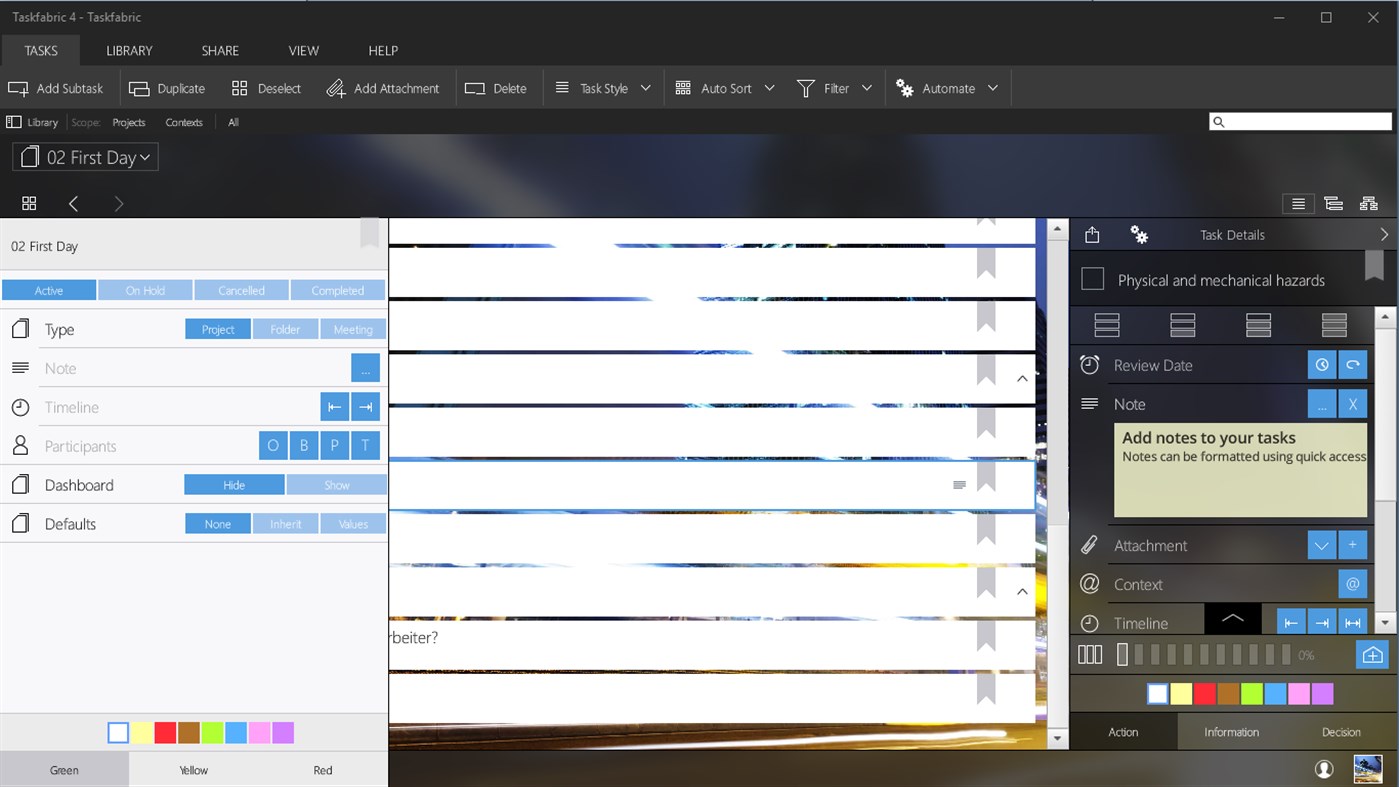Screen dimensions: 1399x787
Task: Set the project status to Completed
Action: [x=337, y=289]
